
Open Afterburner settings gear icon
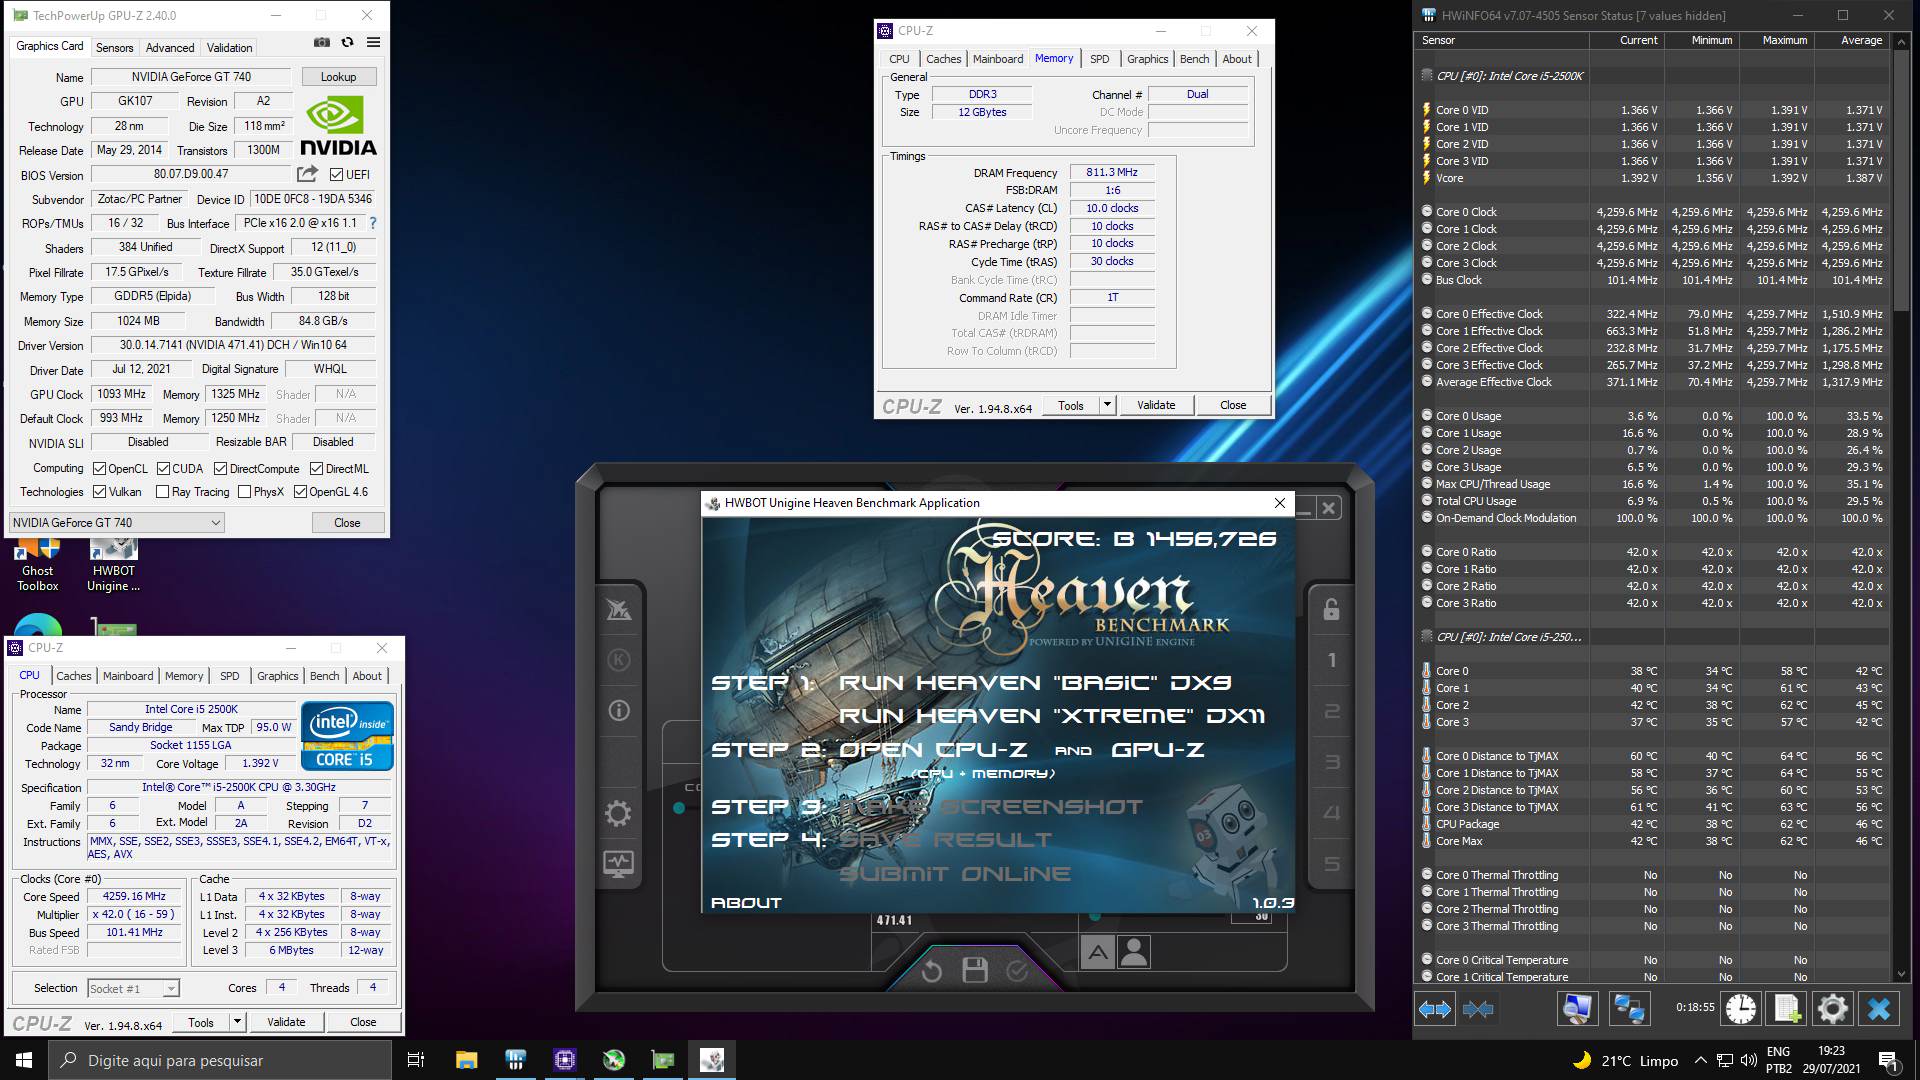[619, 813]
